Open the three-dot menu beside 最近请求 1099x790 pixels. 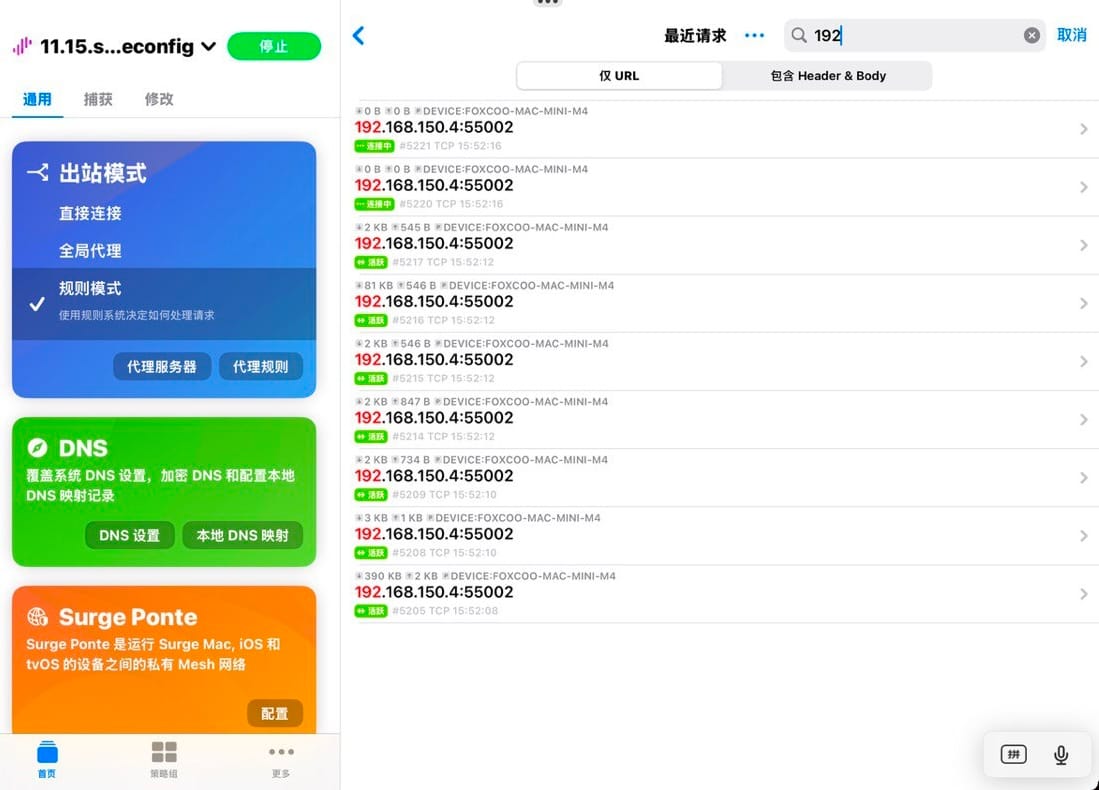[754, 35]
